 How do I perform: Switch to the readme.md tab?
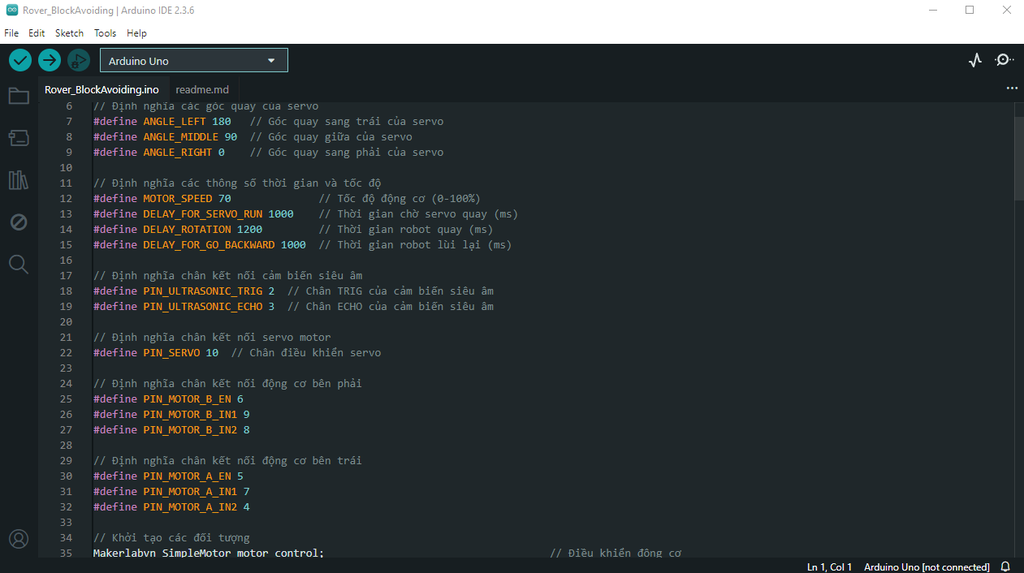tap(202, 90)
